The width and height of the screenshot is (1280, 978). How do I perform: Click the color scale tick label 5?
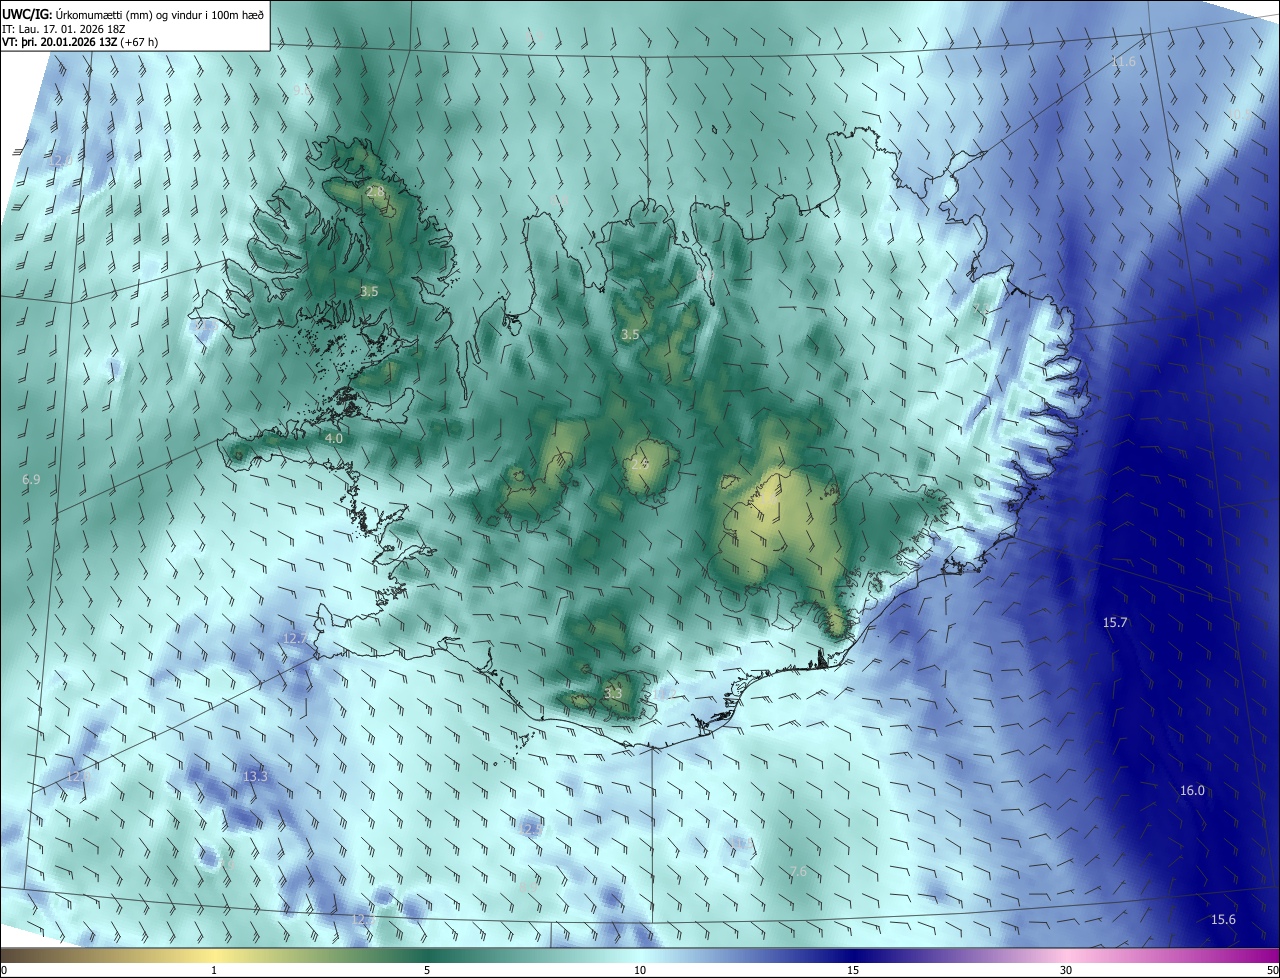[427, 971]
